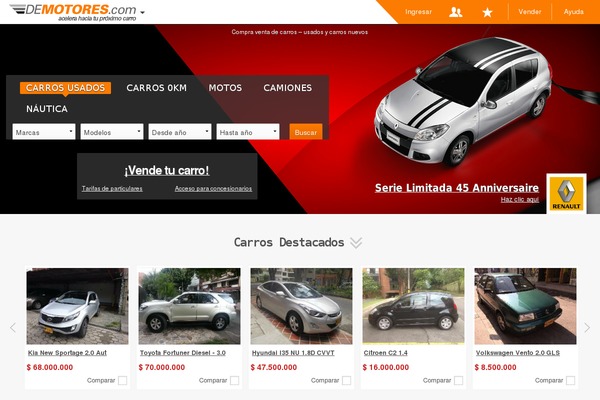Viewport: 600px width, 400px height.
Task: Open the Modelos dropdown
Action: 112,132
